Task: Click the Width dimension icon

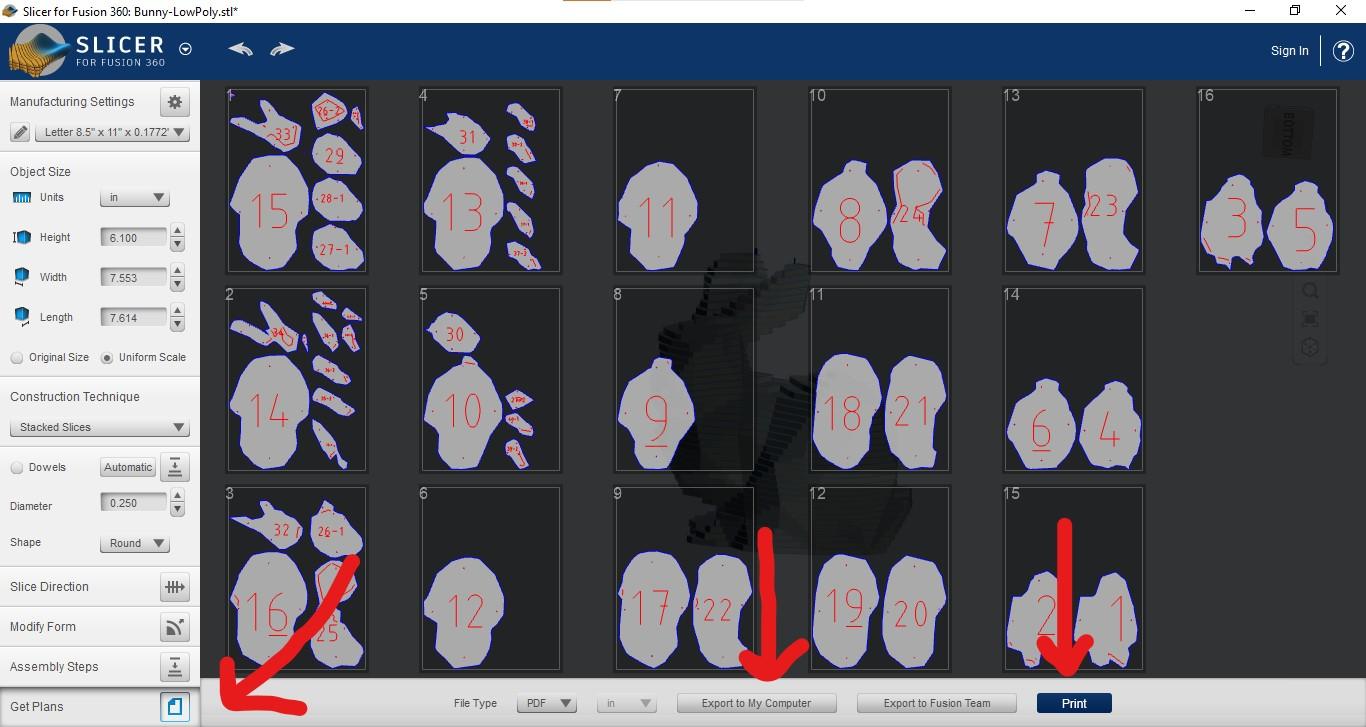Action: click(22, 277)
